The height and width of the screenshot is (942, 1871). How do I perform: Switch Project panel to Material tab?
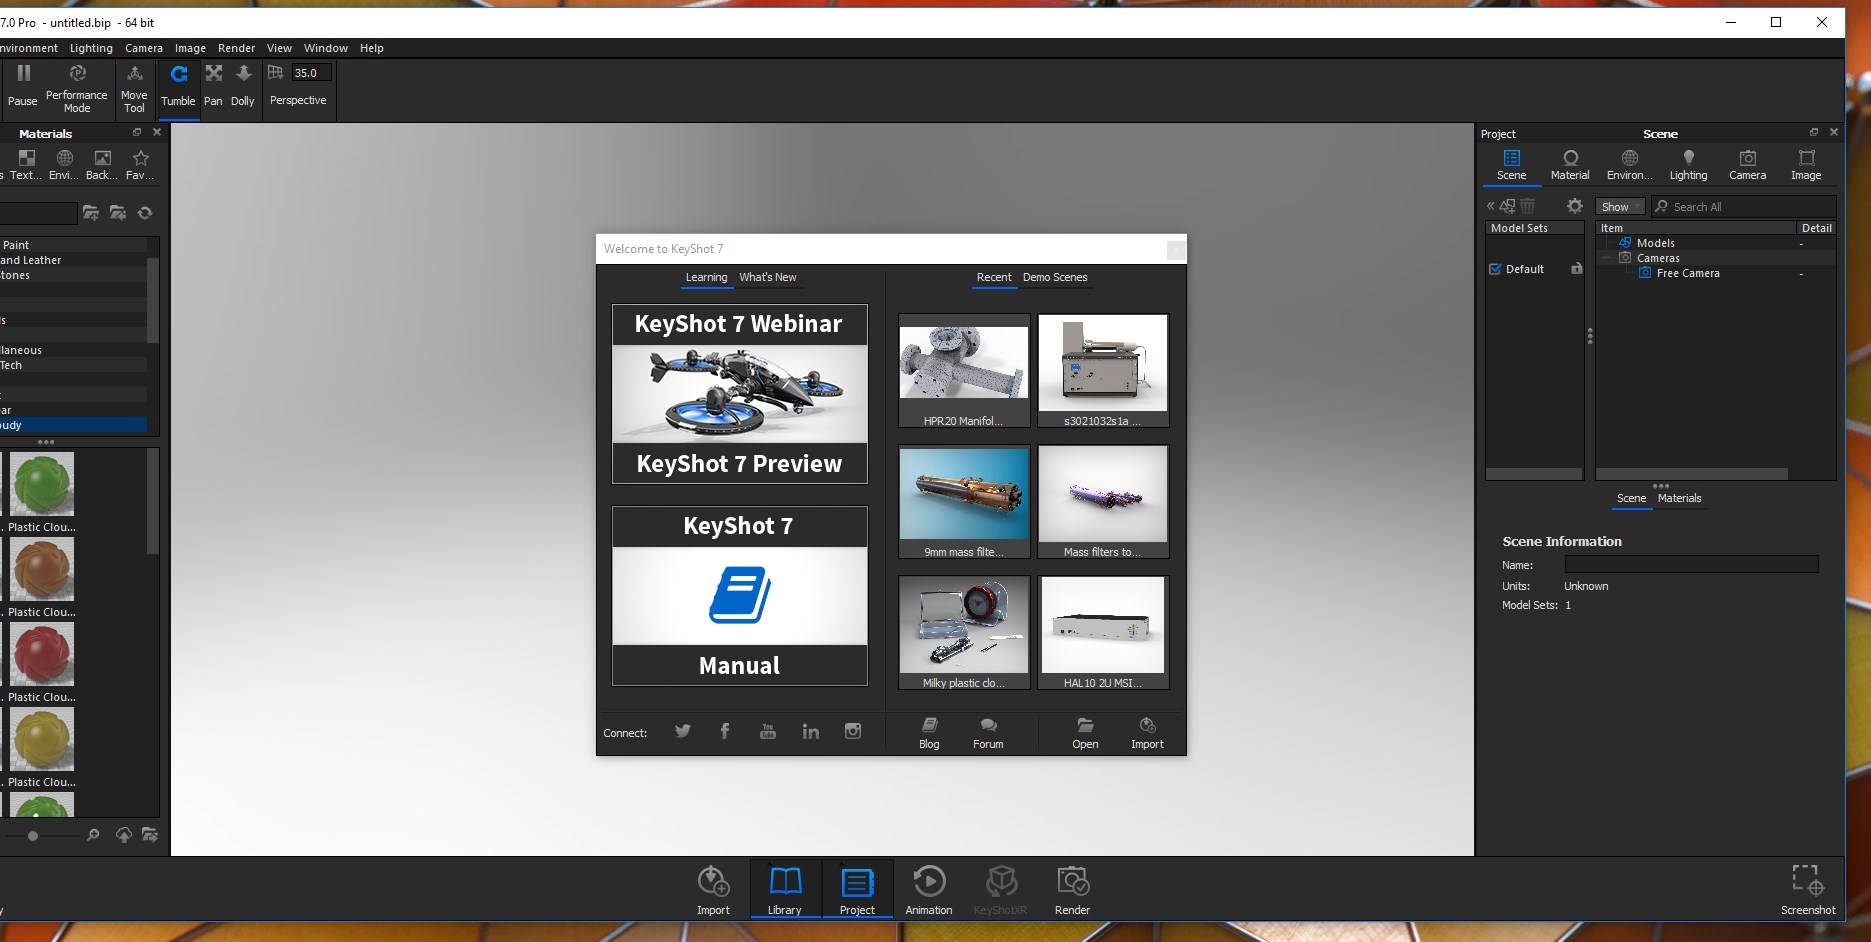[x=1570, y=165]
